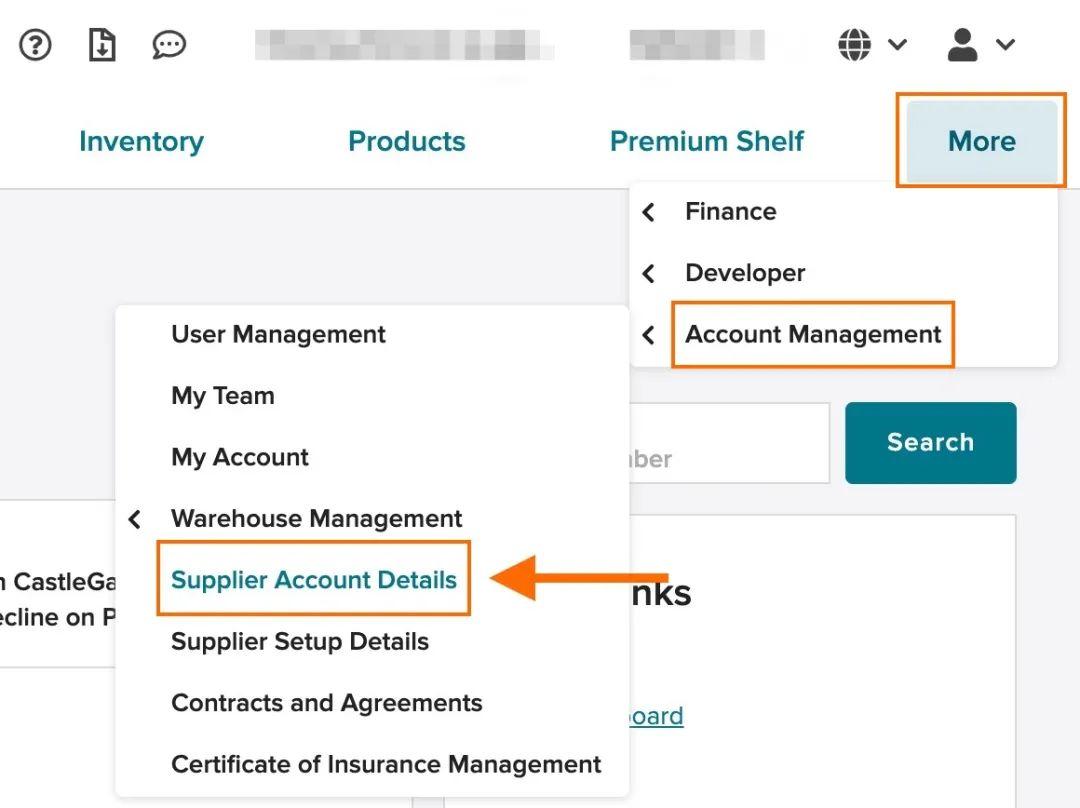Image resolution: width=1080 pixels, height=808 pixels.
Task: Select Account Management in the More menu
Action: [812, 335]
